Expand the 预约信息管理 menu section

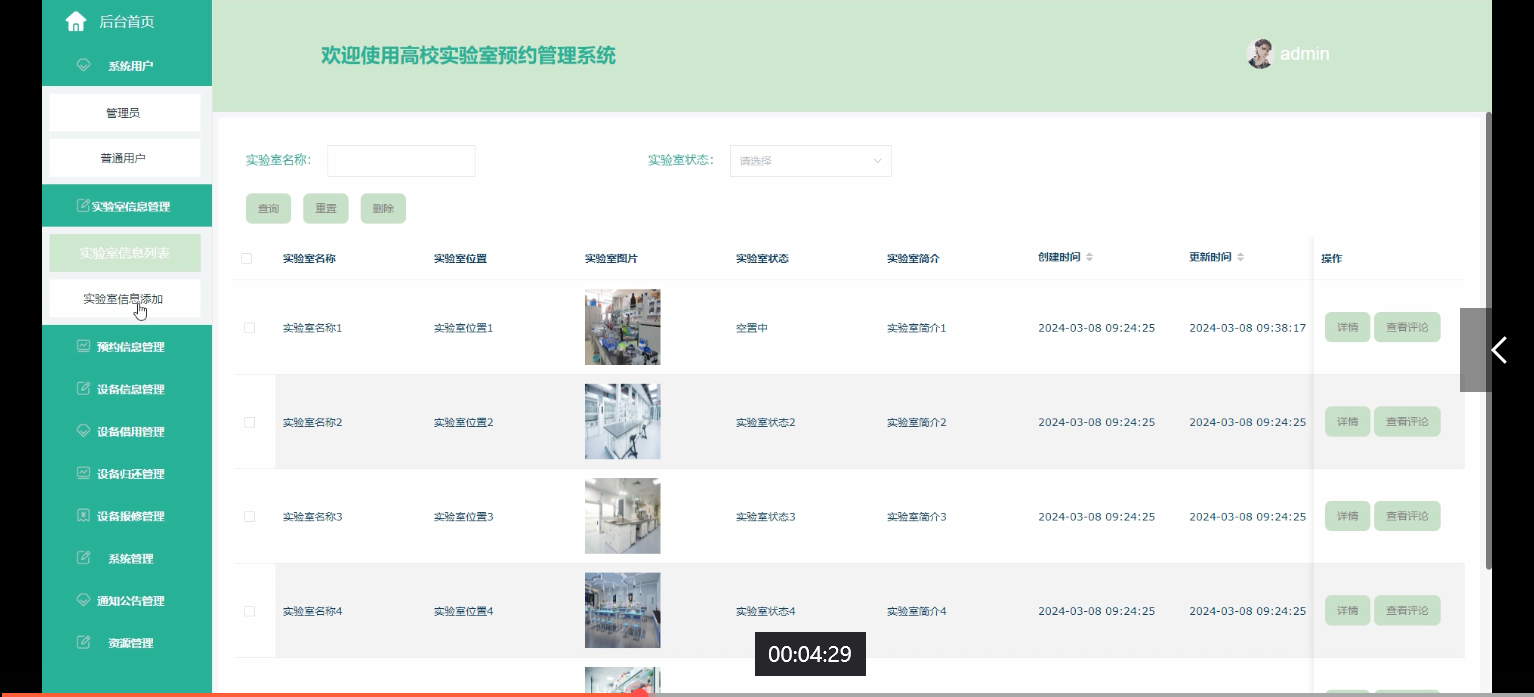tap(127, 347)
